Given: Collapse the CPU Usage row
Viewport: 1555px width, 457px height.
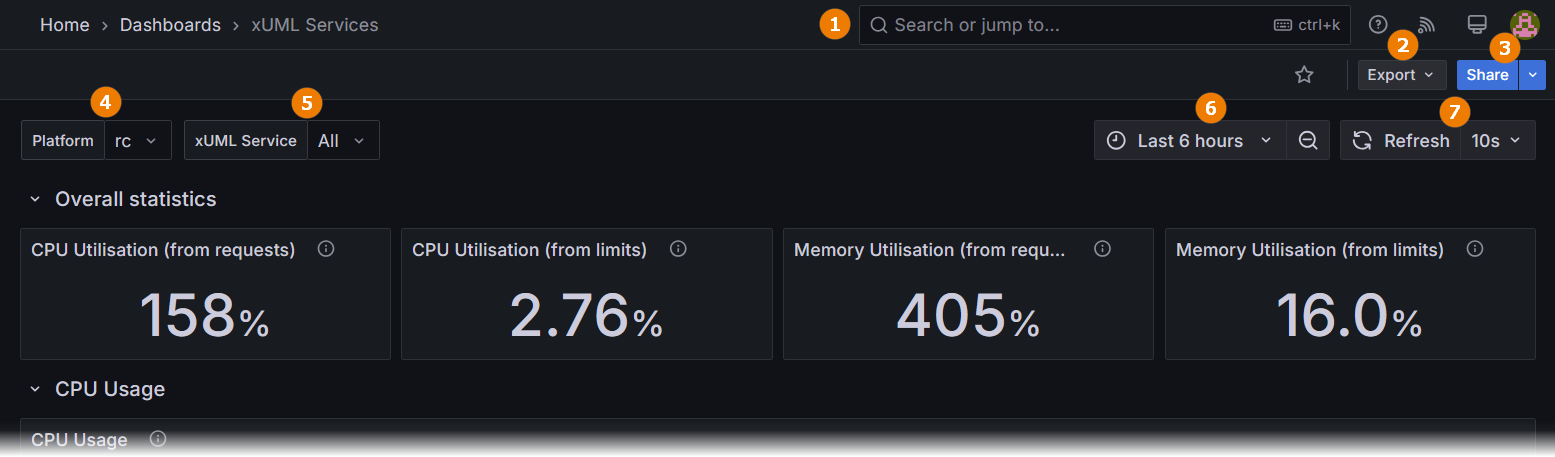Looking at the screenshot, I should pos(35,389).
